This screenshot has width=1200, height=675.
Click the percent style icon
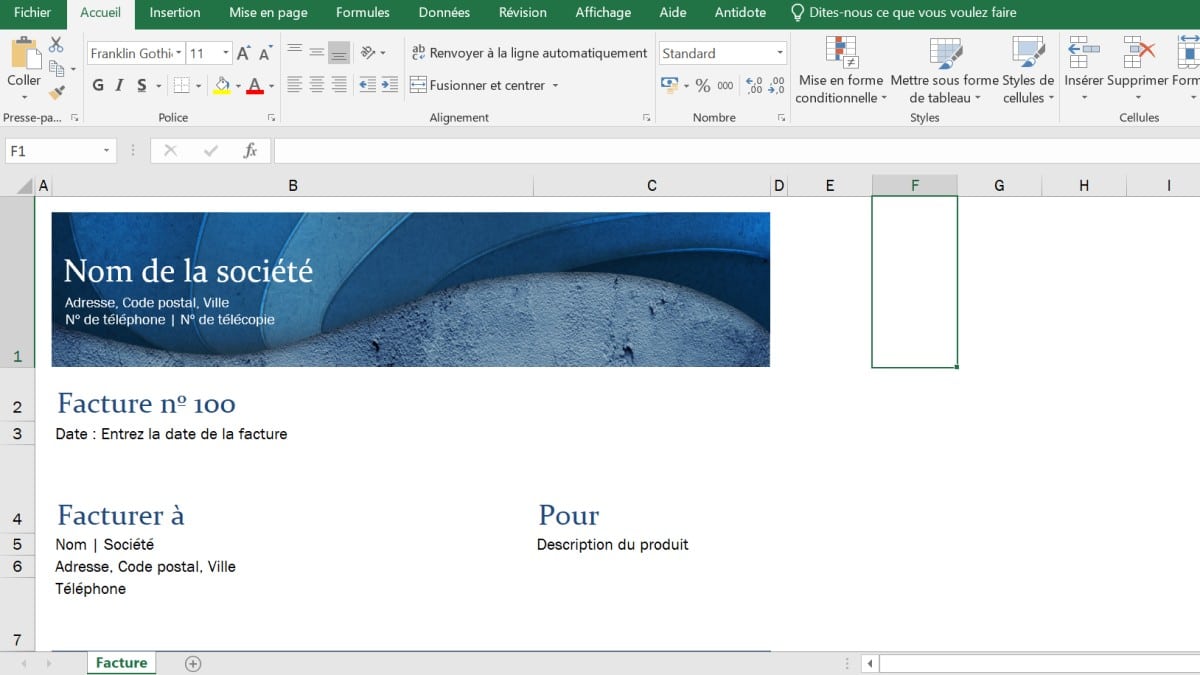(x=702, y=86)
